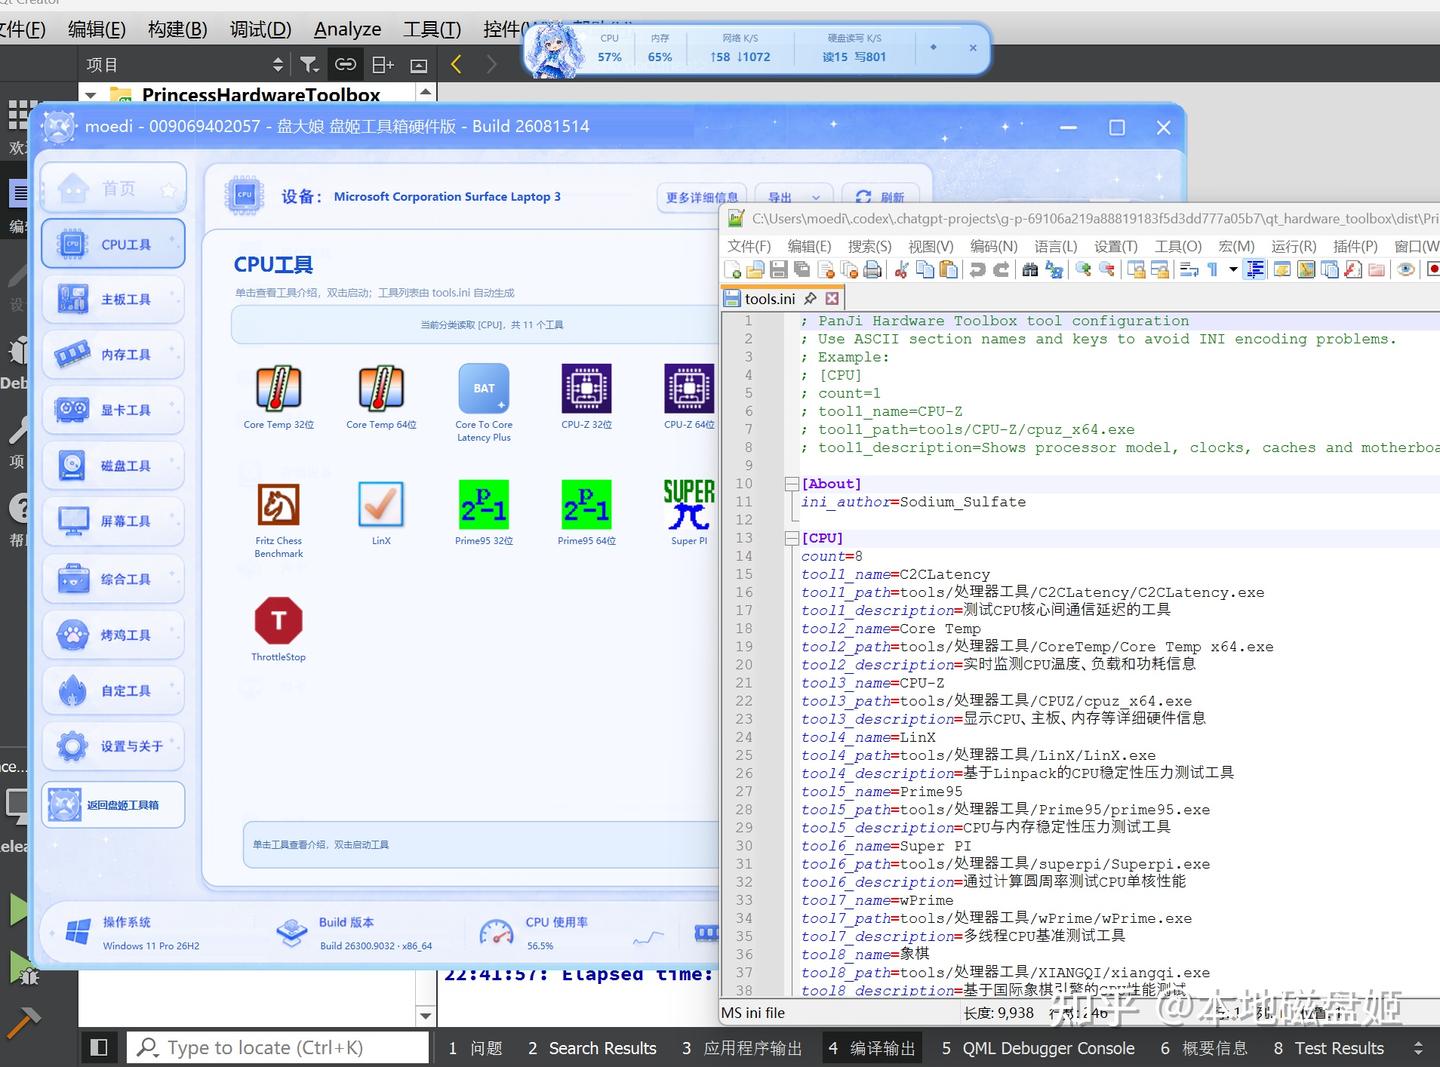
Task: Open the show-symbol dropdown arrow in Notepad++
Action: 1233,269
